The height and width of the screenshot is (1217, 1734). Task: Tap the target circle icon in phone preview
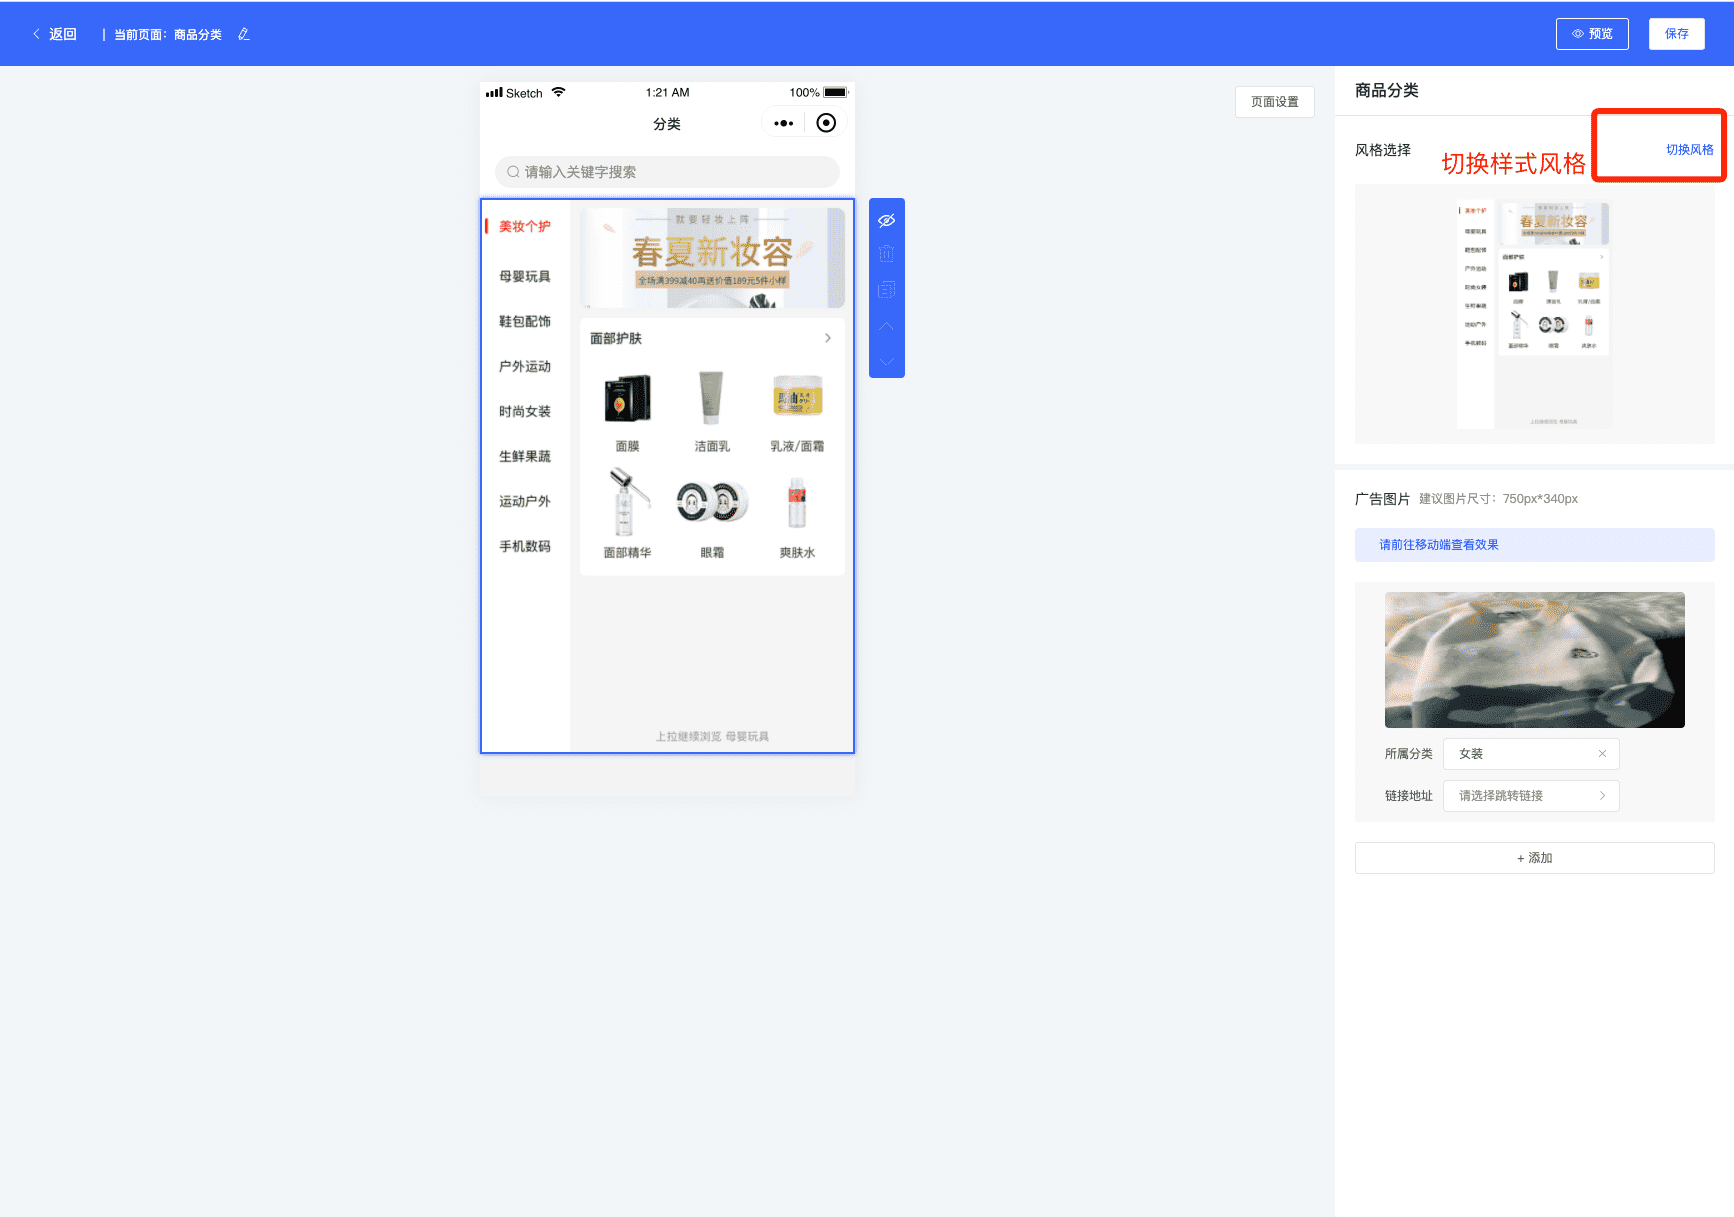coord(826,123)
